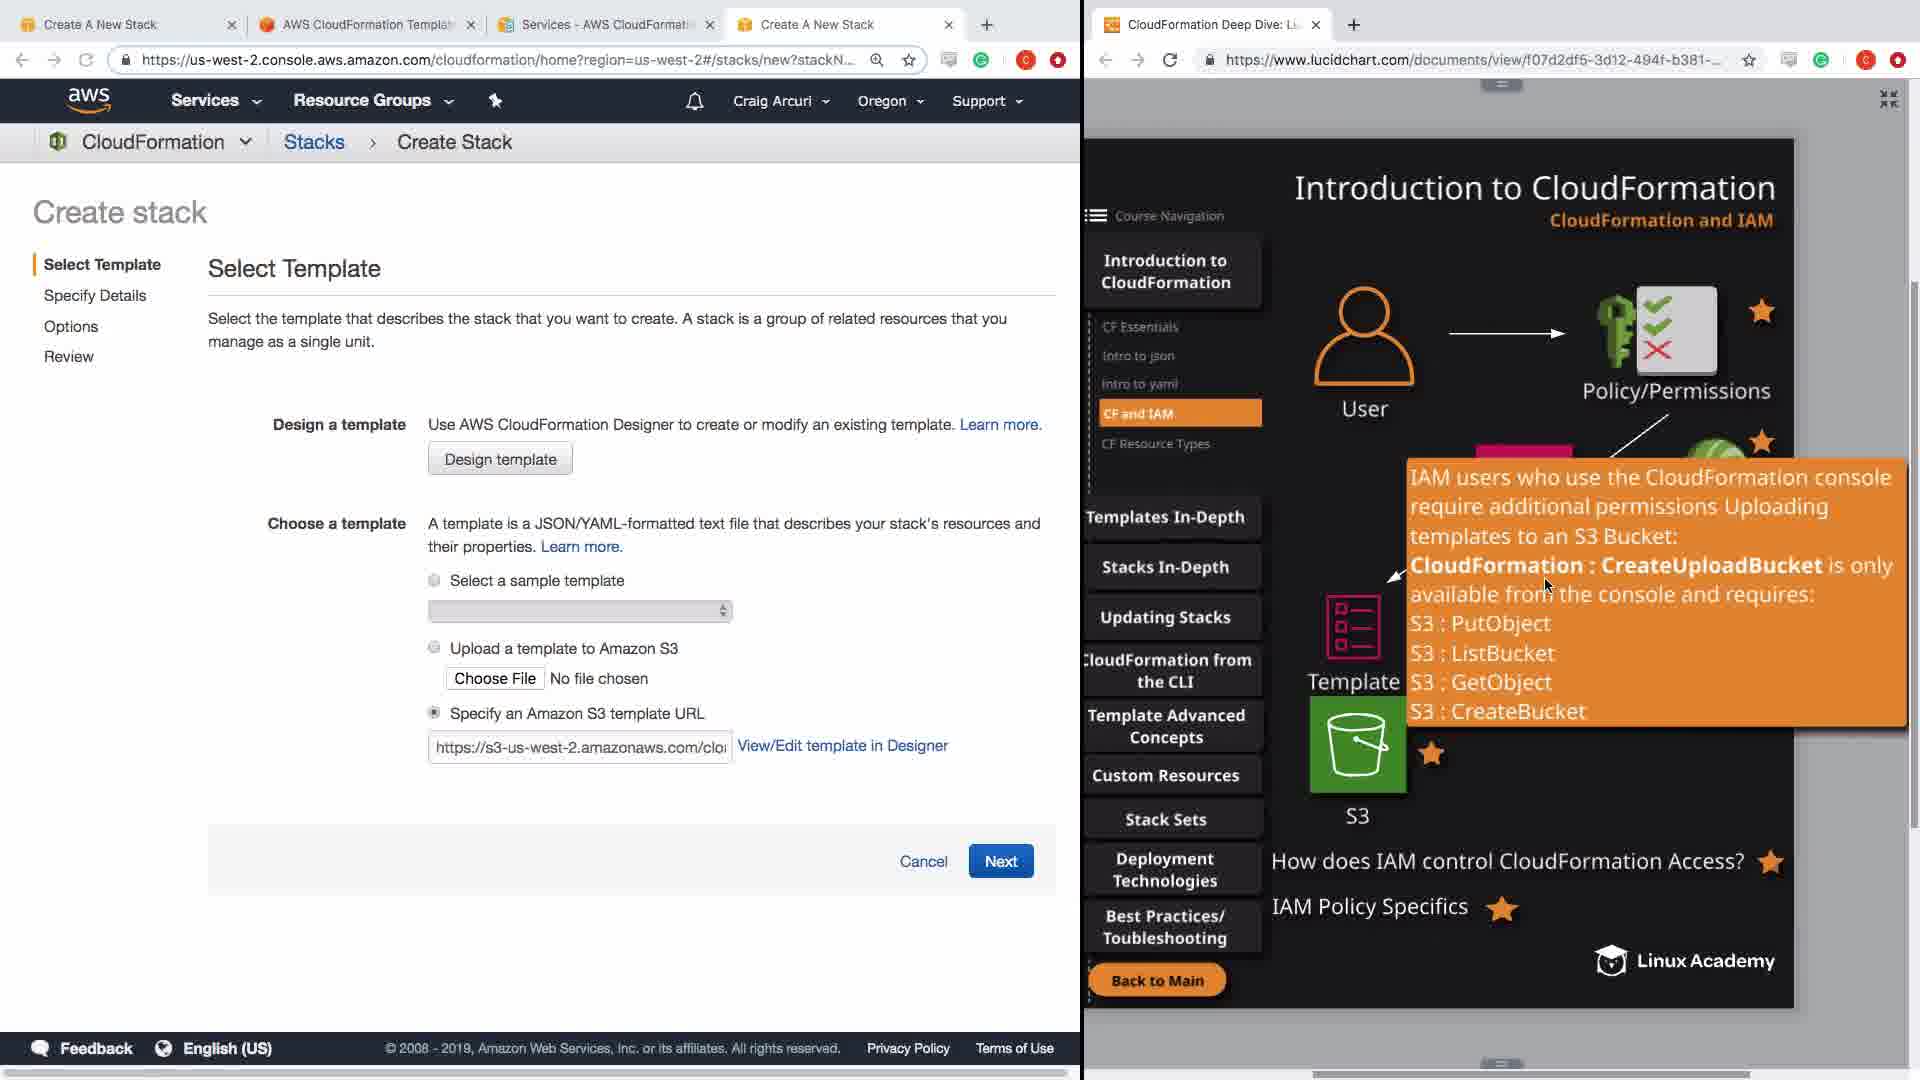Open the notifications bell icon

[694, 101]
